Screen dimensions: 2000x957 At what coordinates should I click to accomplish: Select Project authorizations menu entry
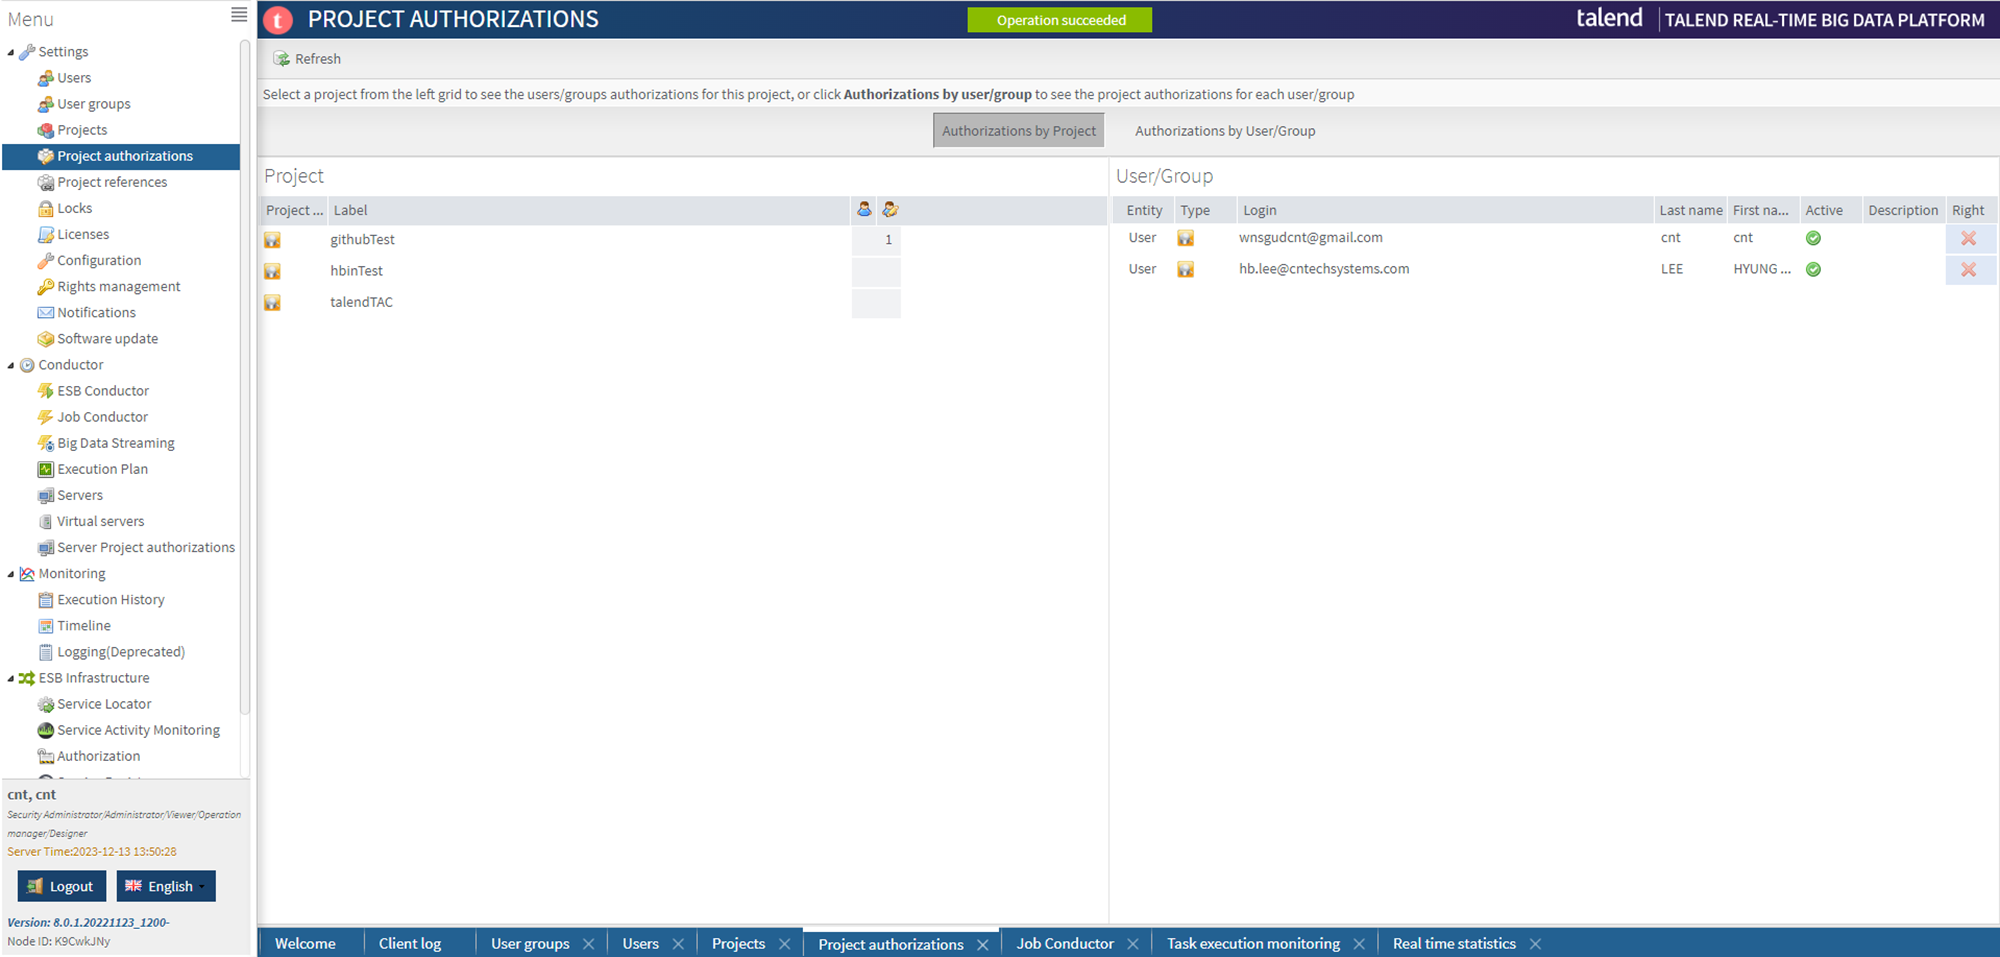(x=121, y=156)
